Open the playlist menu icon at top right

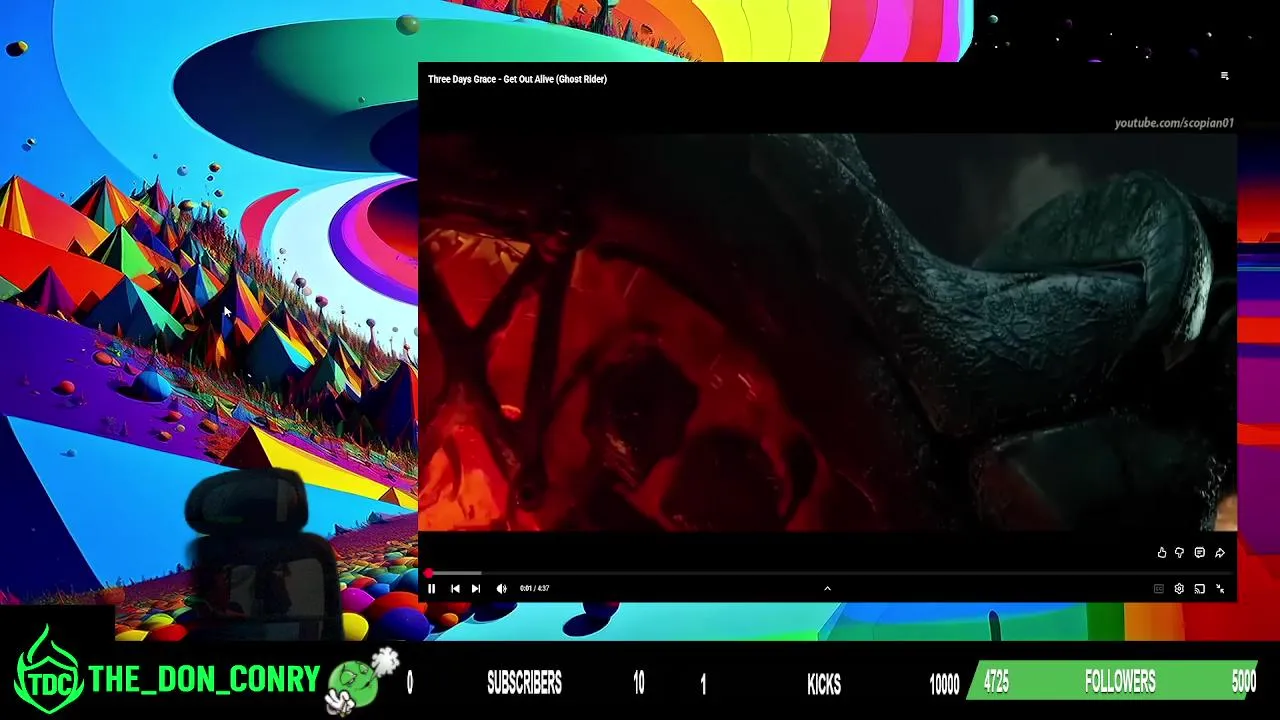click(1225, 76)
